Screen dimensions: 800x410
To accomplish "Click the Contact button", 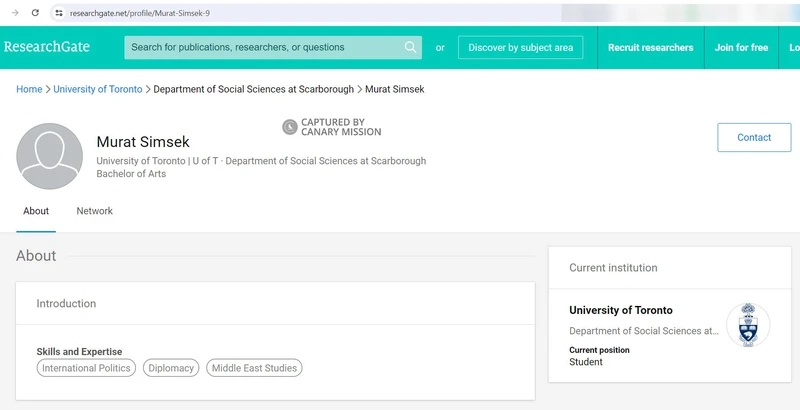I will click(x=754, y=137).
